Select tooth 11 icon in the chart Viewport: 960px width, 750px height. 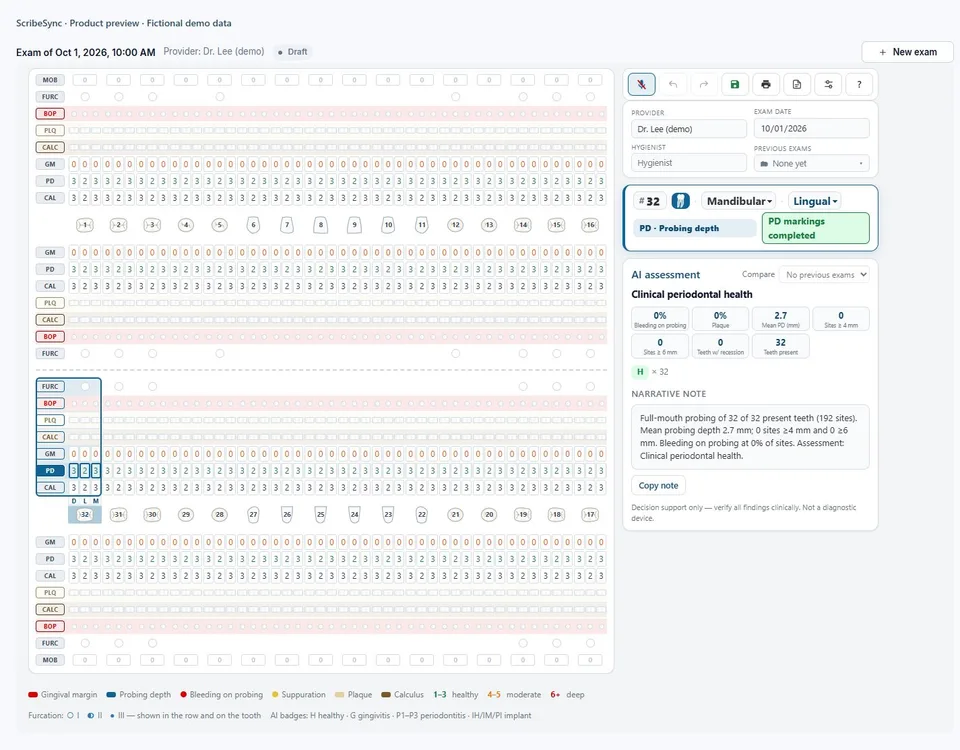[x=422, y=225]
